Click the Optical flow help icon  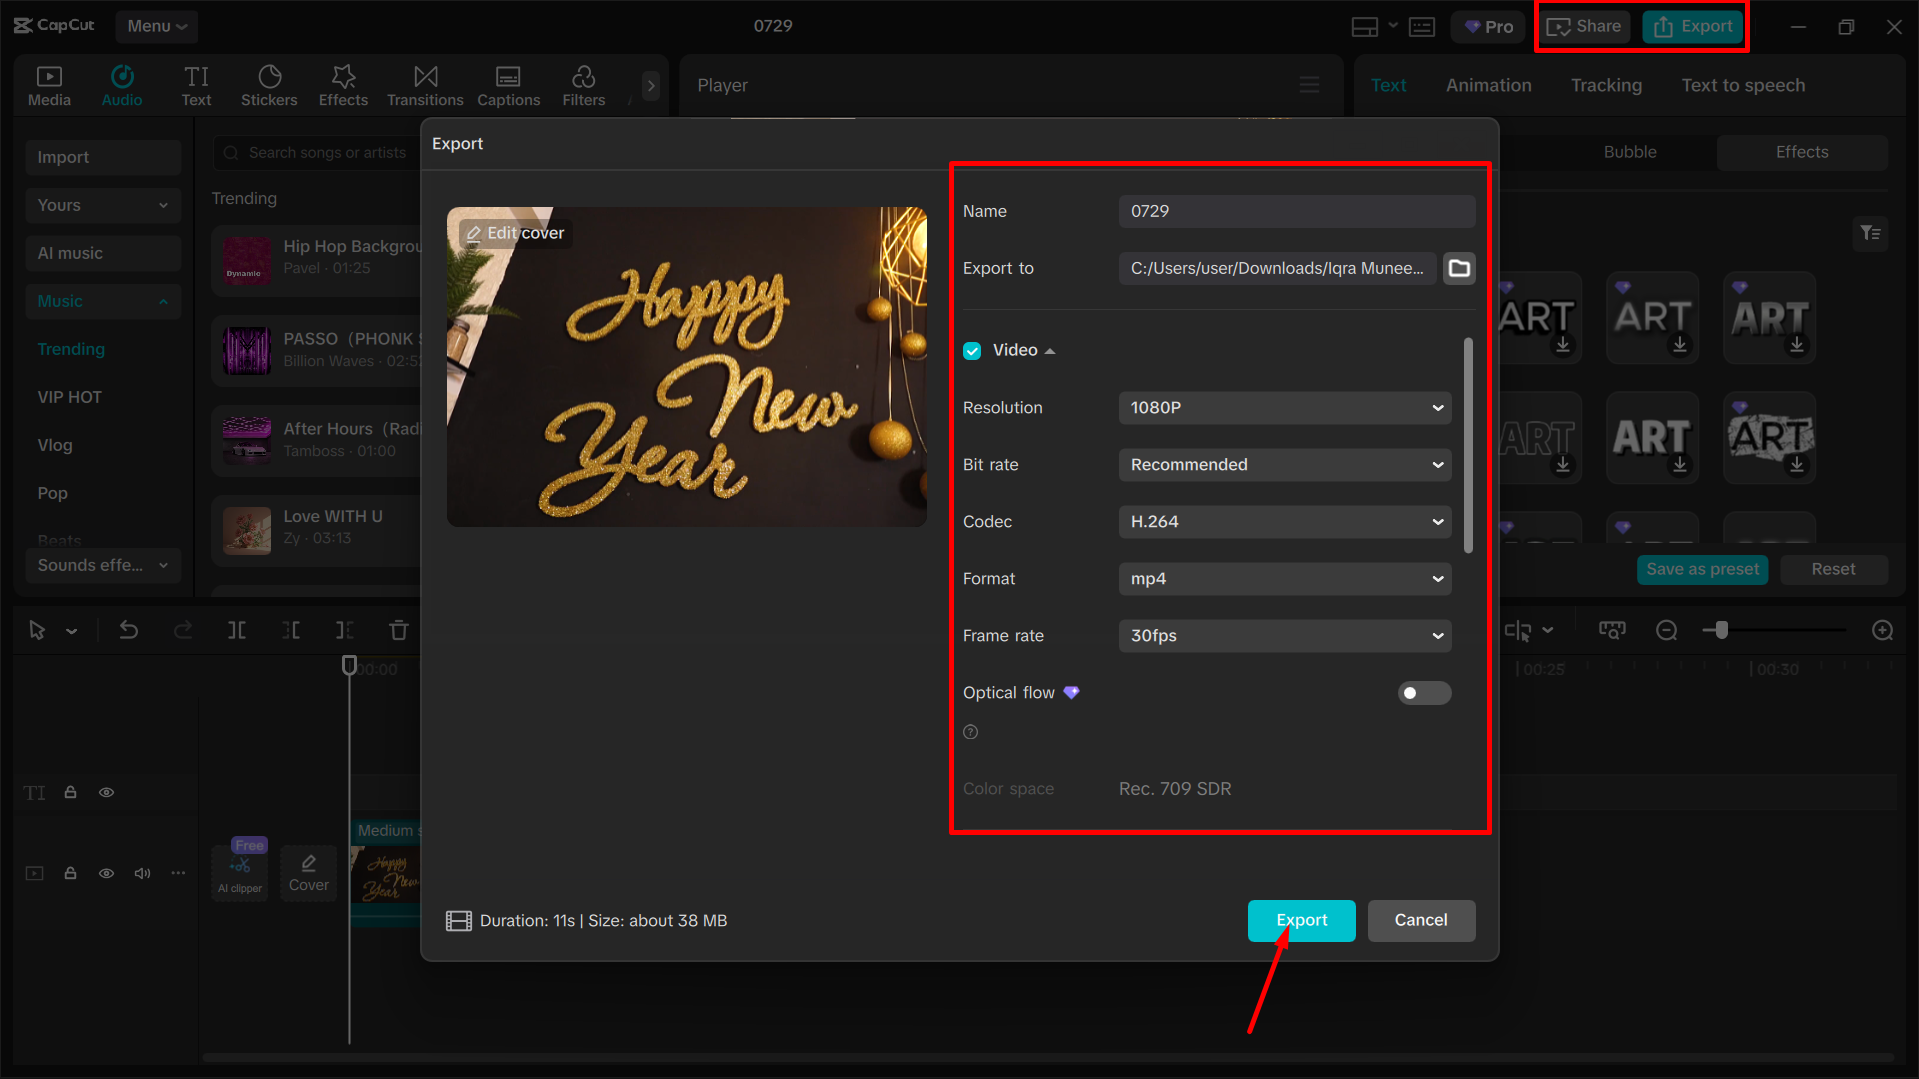pyautogui.click(x=970, y=732)
